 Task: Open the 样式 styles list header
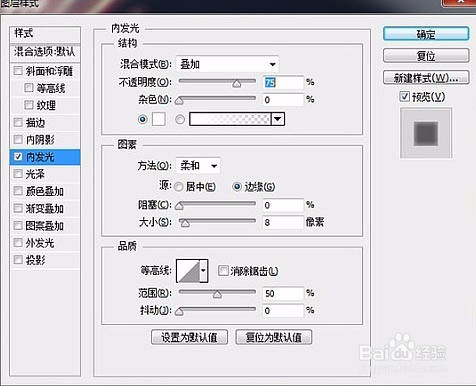tap(45, 34)
